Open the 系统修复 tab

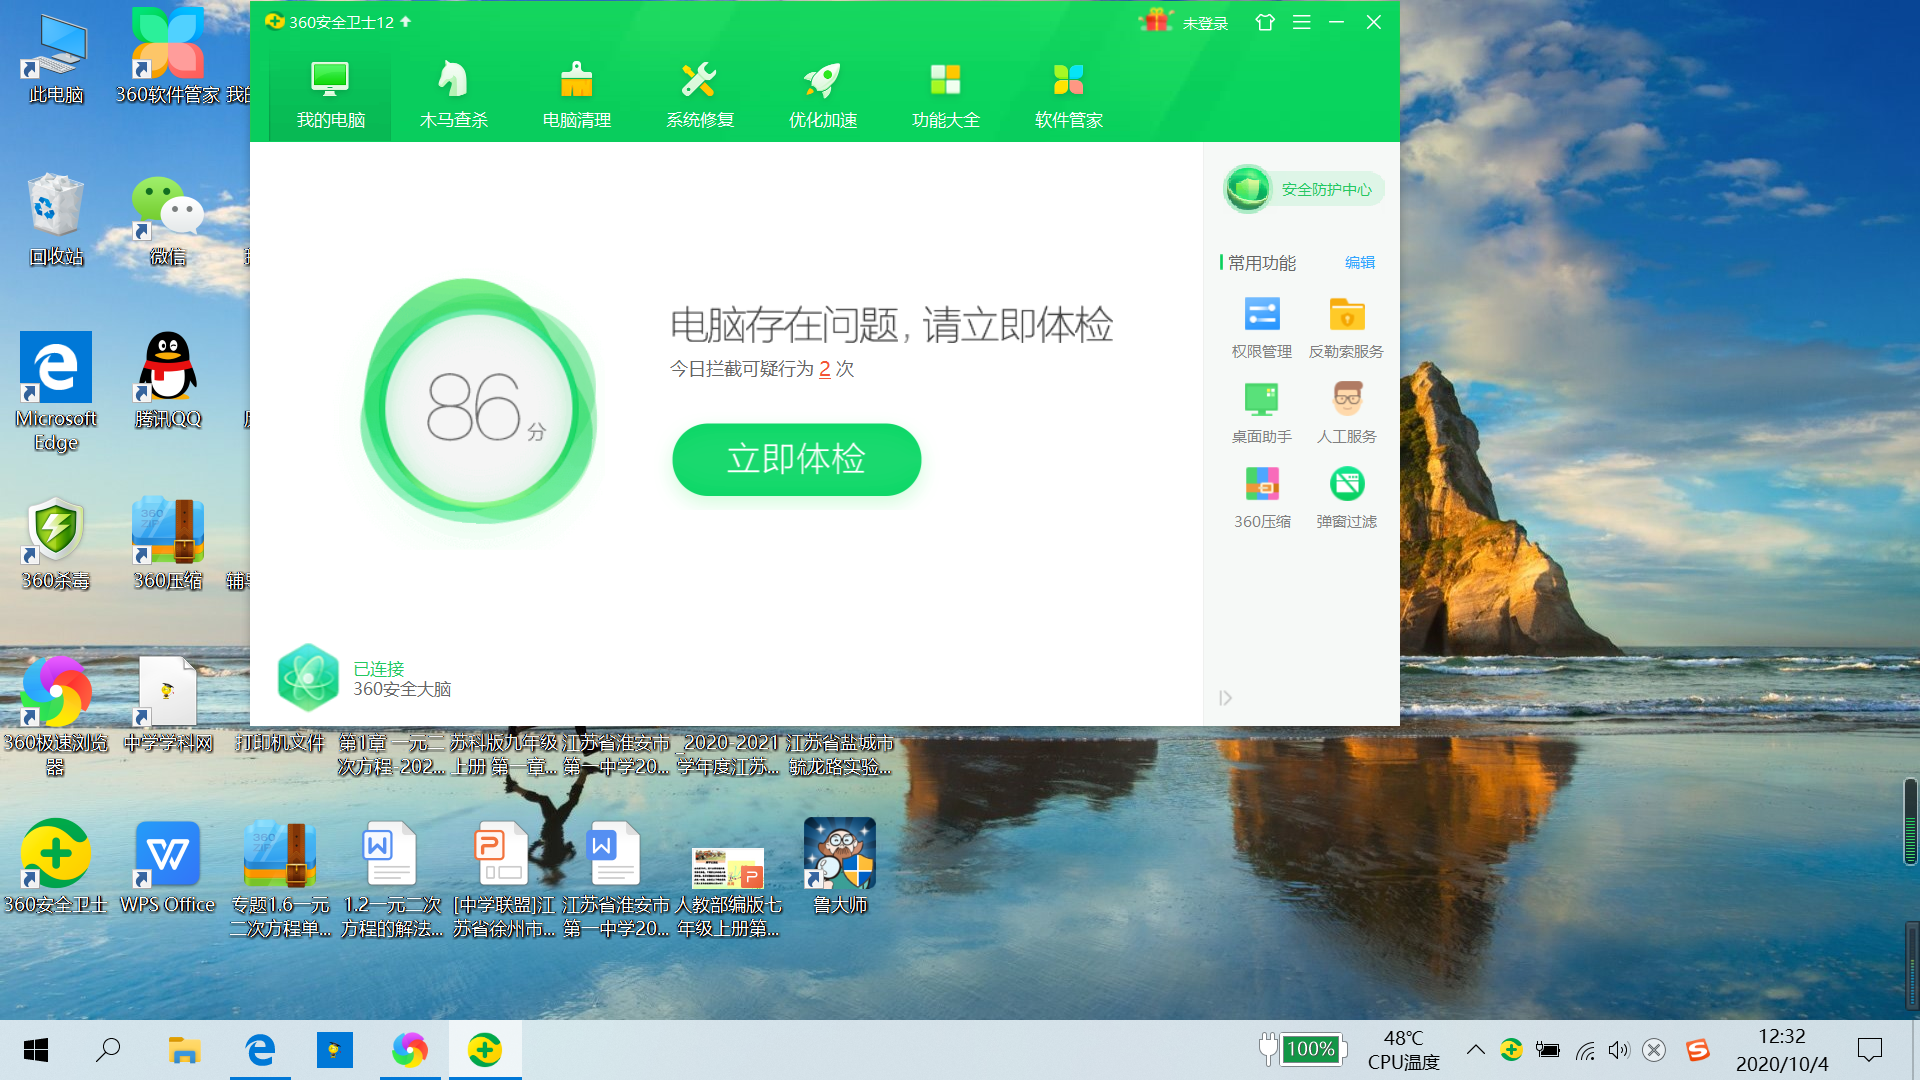pyautogui.click(x=699, y=95)
